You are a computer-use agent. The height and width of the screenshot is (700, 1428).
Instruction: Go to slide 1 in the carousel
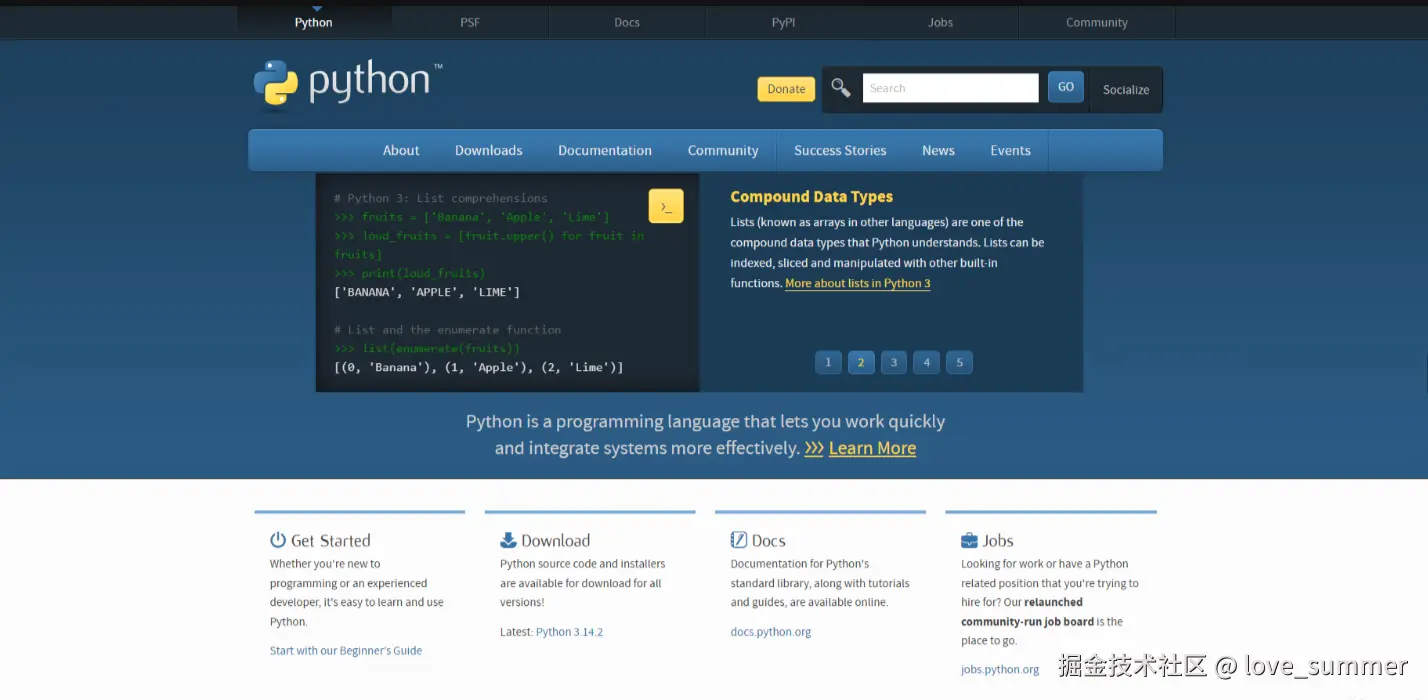click(828, 362)
